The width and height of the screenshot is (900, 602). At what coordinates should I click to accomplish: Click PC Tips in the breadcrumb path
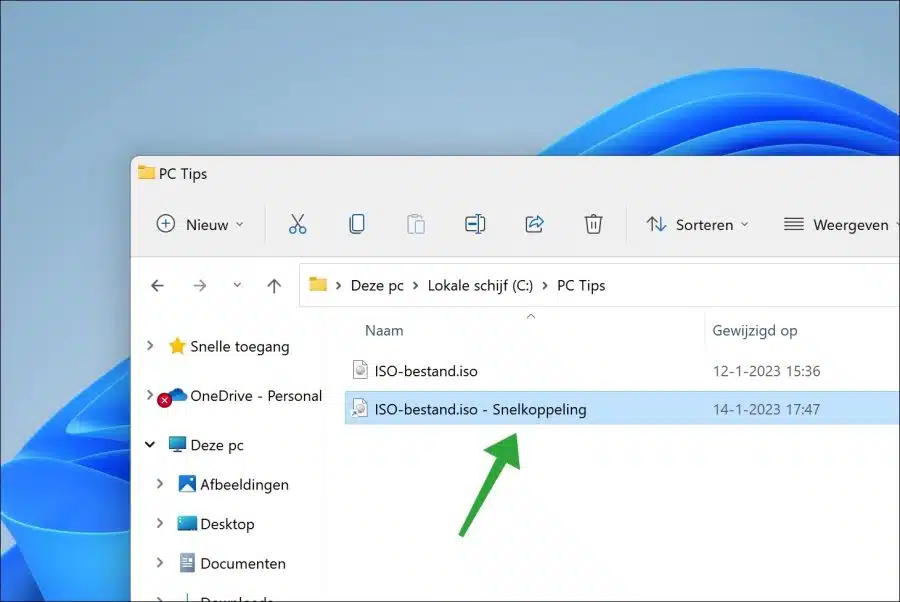[x=581, y=285]
